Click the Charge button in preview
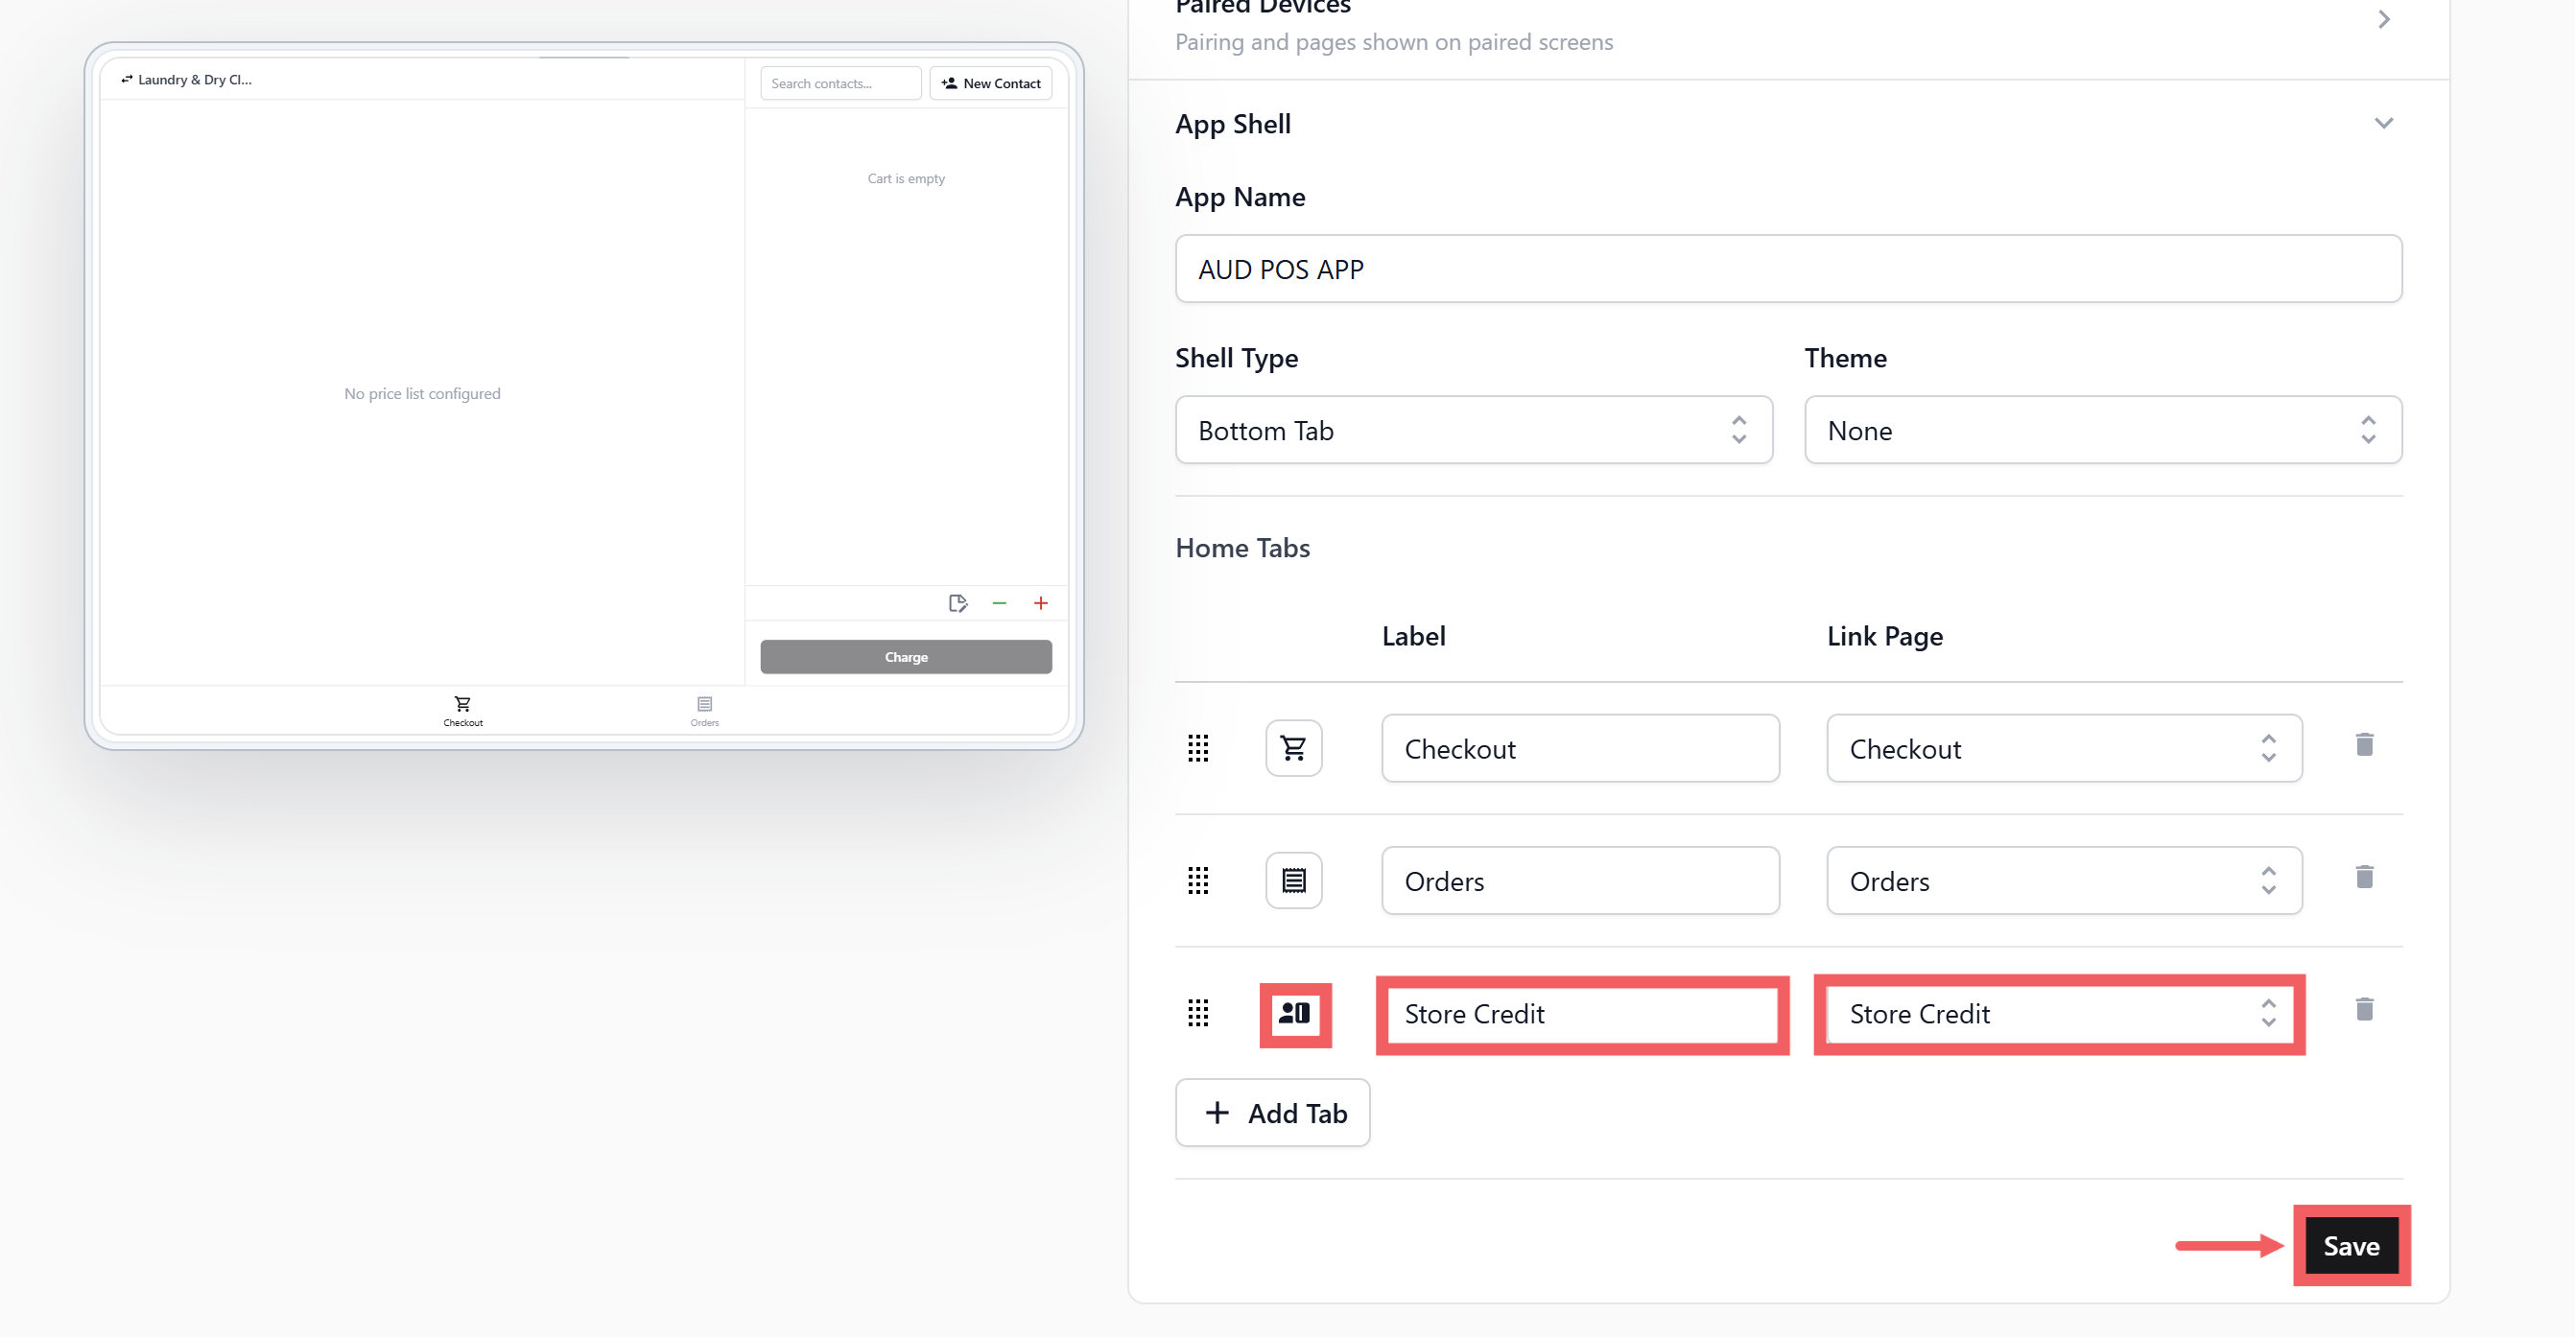The width and height of the screenshot is (2576, 1338). point(906,657)
